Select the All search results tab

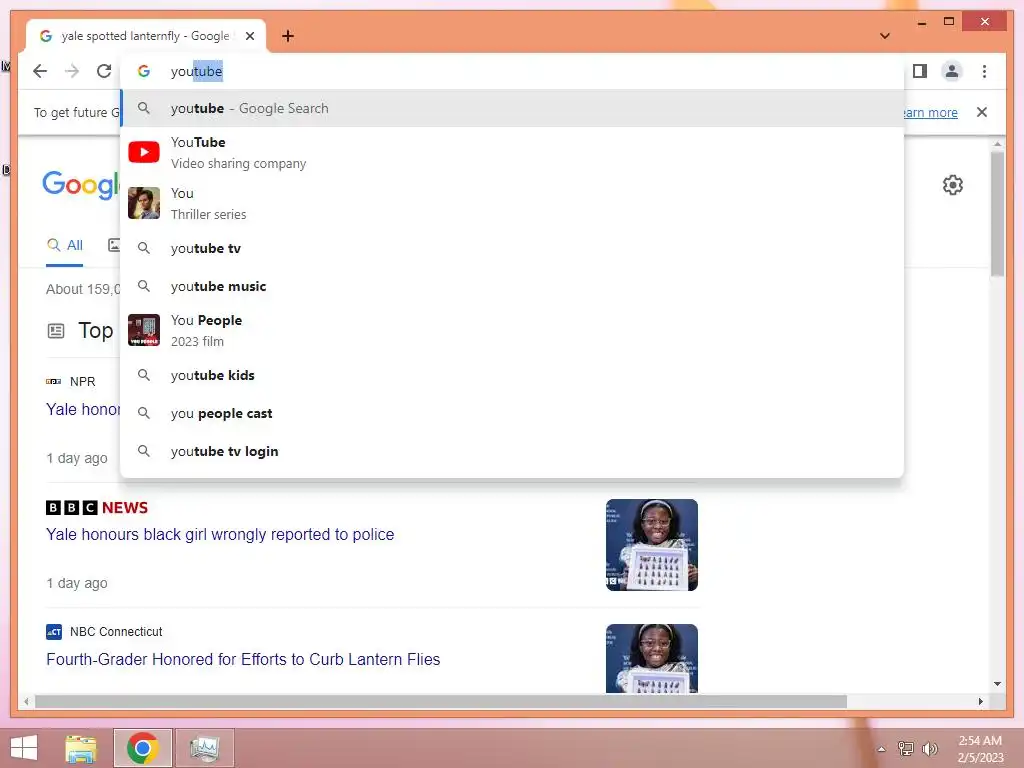[x=65, y=246]
